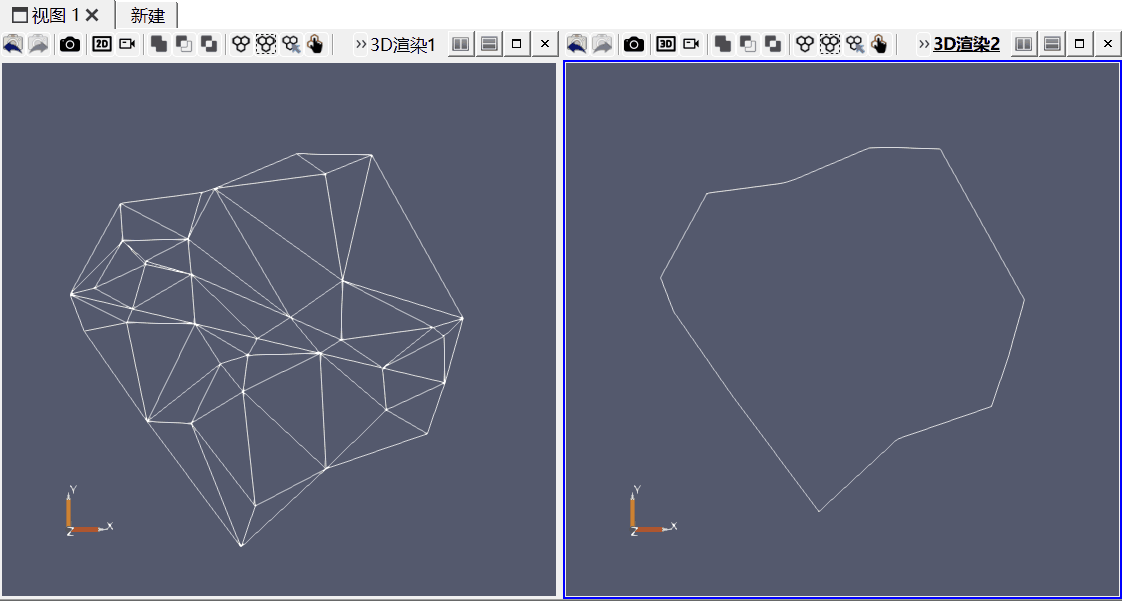Expand hidden toolbar items in 3D渲染2
Screen dimensions: 1122x602
(924, 44)
